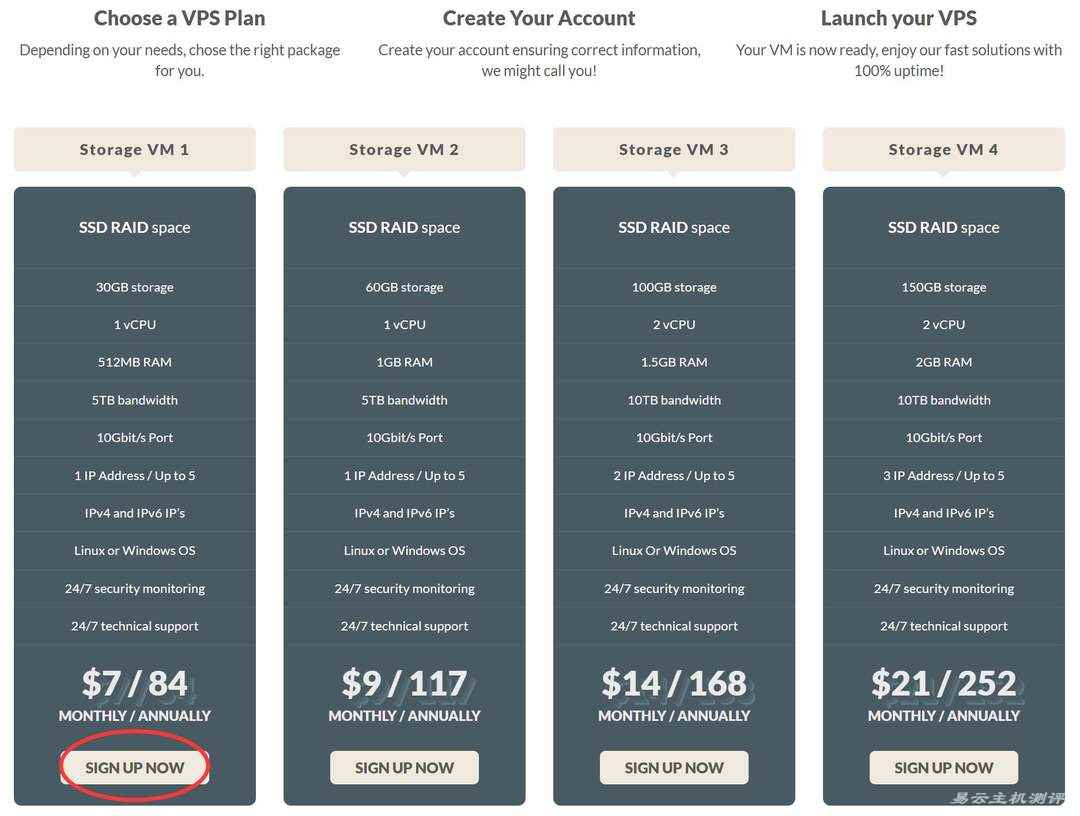Click the 30GB storage feature row
Viewport: 1080px width, 816px height.
(135, 287)
